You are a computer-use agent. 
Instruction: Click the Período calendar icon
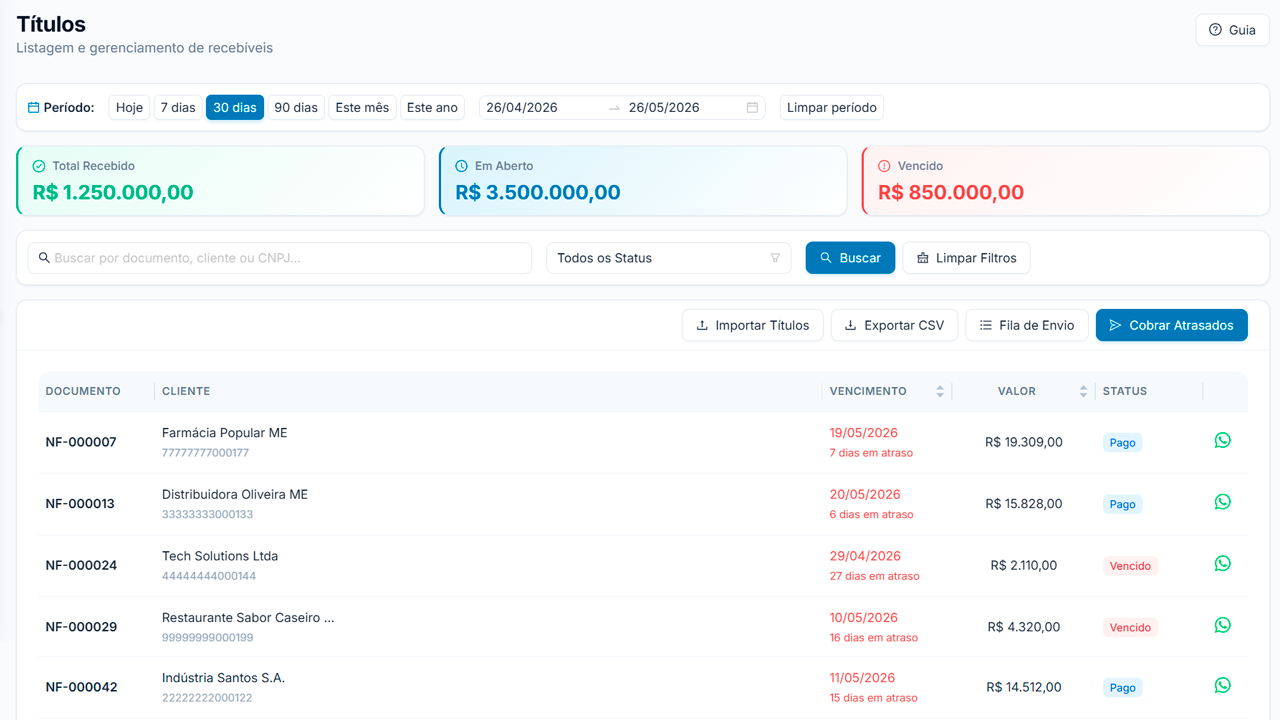(x=33, y=107)
